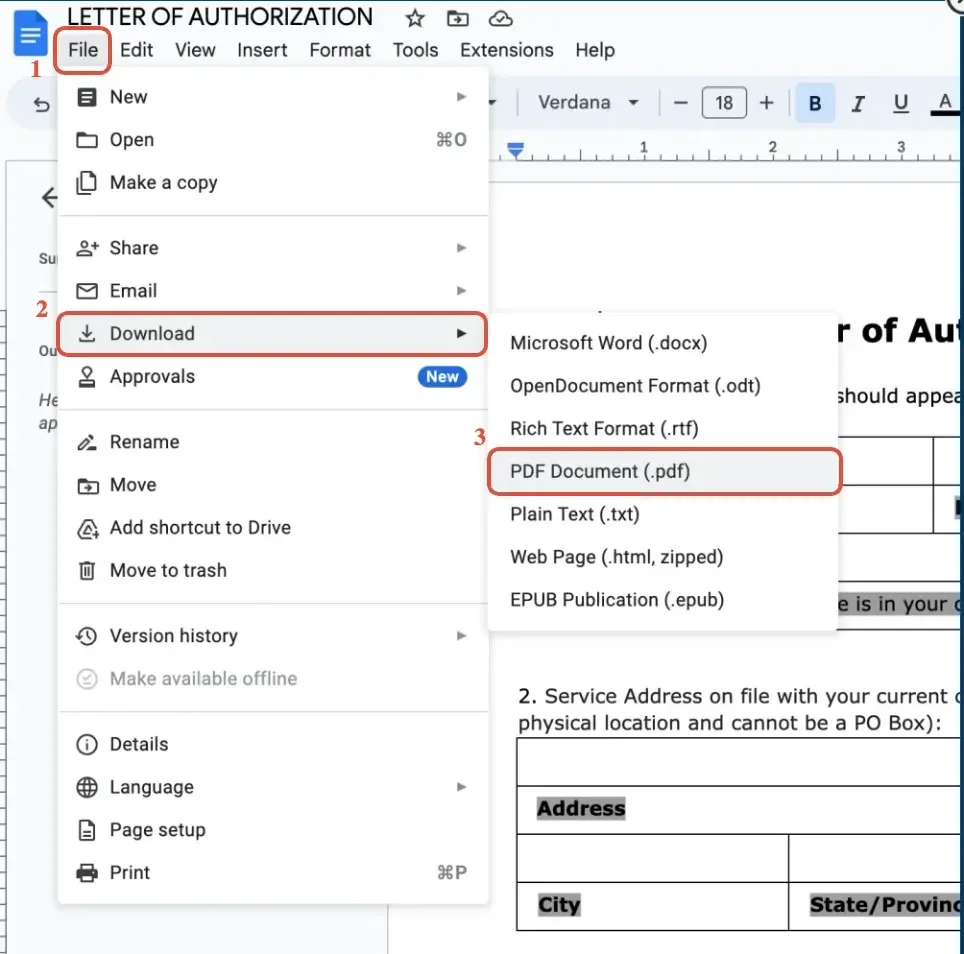
Task: Open the View menu
Action: pos(195,50)
